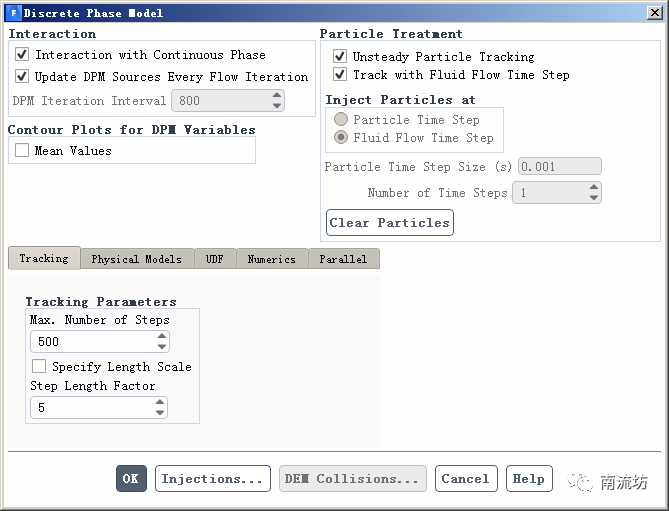The image size is (669, 511).
Task: Open the UDF tab
Action: tap(215, 259)
